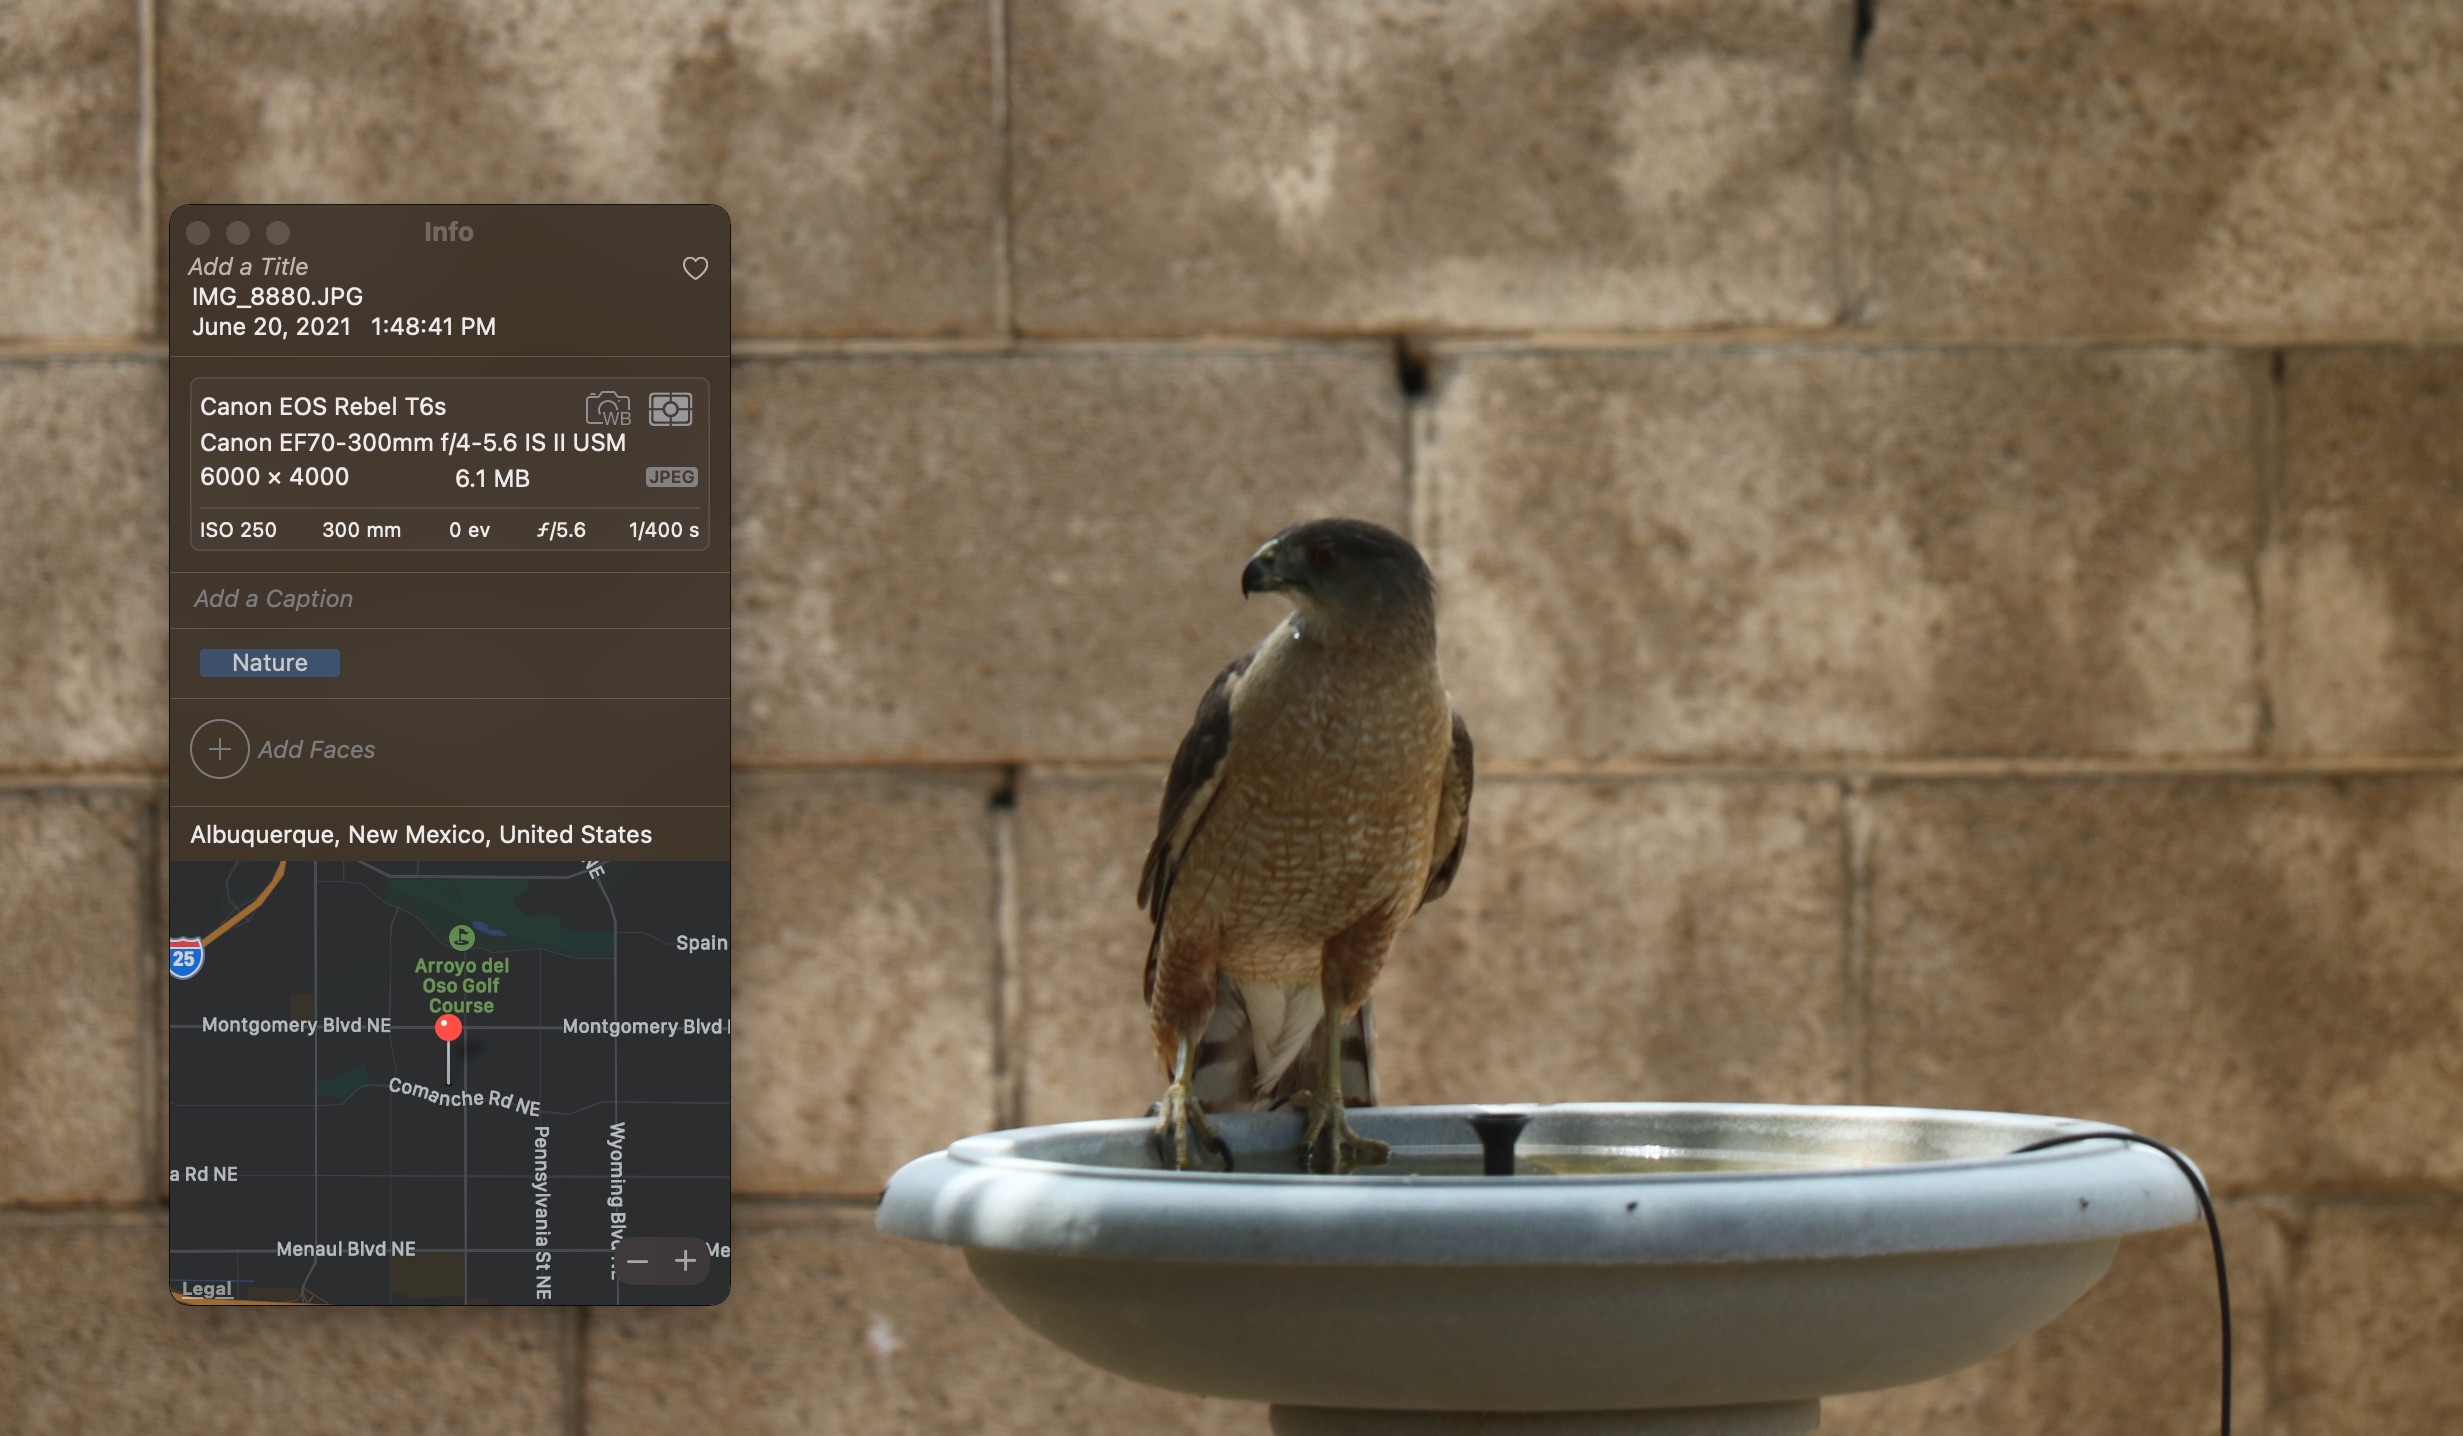Screen dimensions: 2463x1436
Task: Minimize the Info window
Action: pos(238,233)
